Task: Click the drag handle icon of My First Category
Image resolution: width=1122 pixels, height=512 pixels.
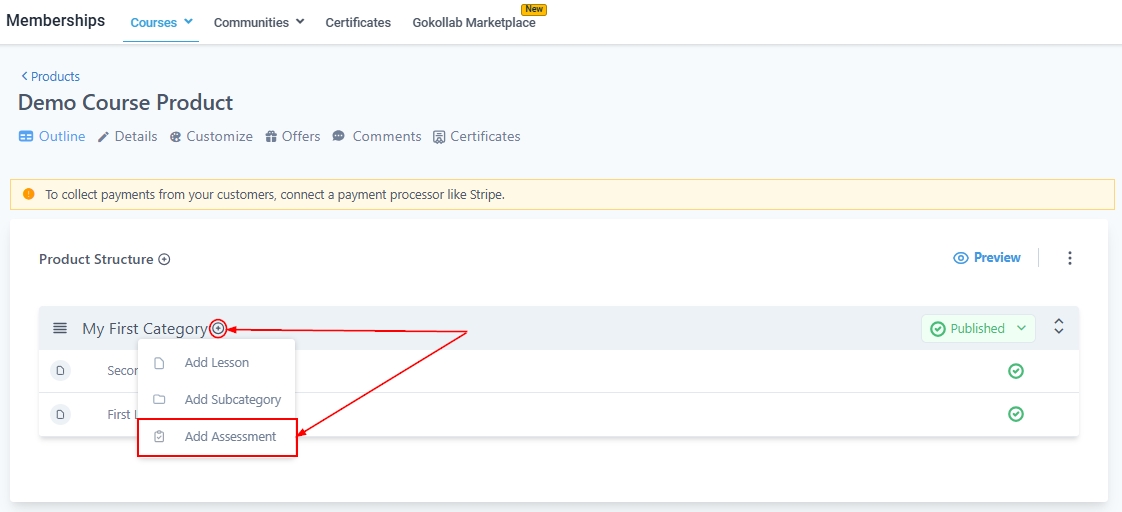Action: [60, 328]
